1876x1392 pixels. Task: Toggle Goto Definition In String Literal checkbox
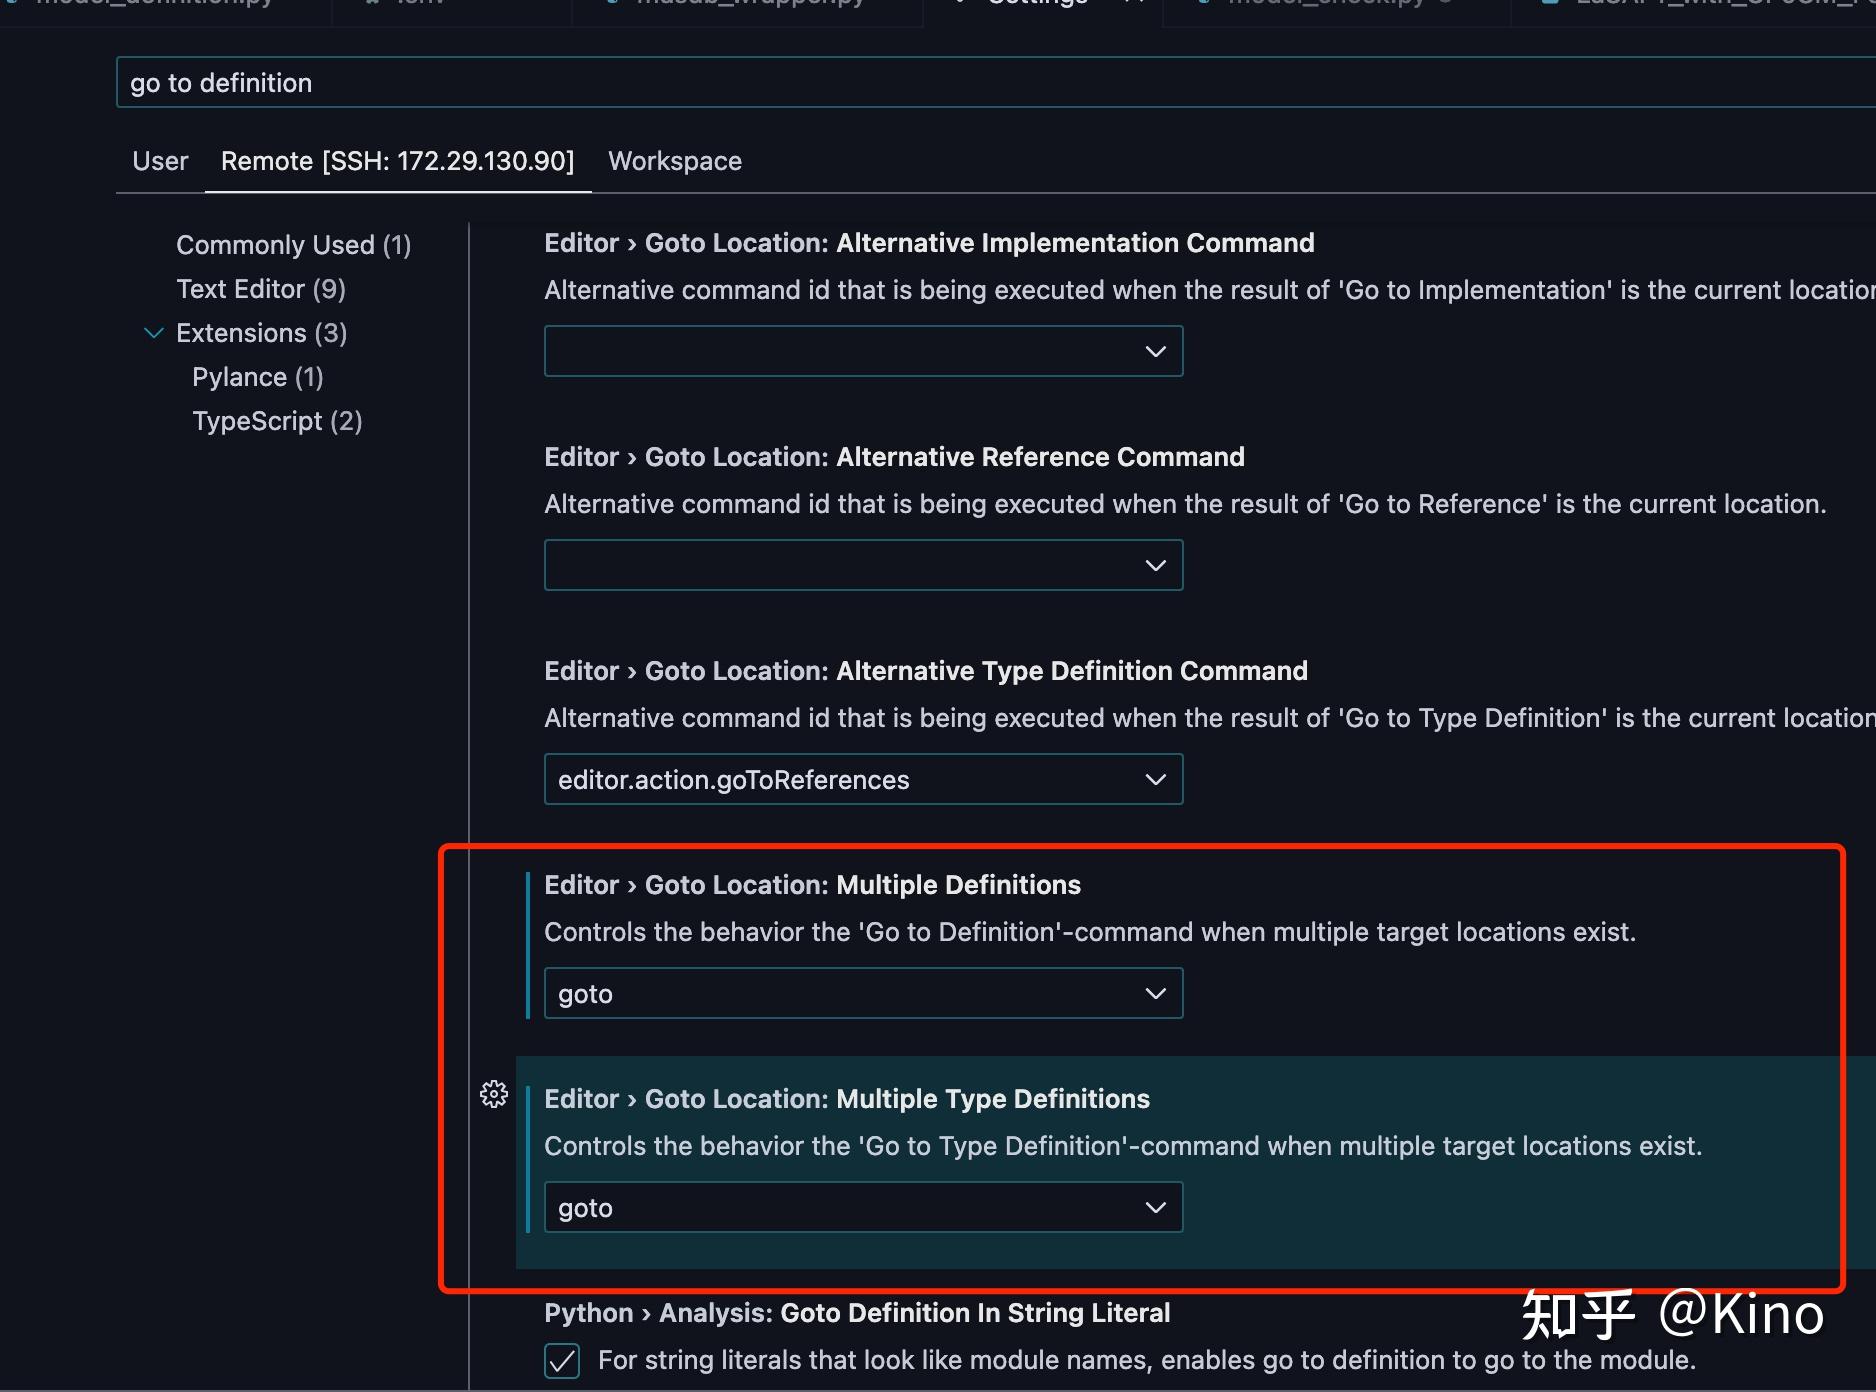[x=562, y=1361]
